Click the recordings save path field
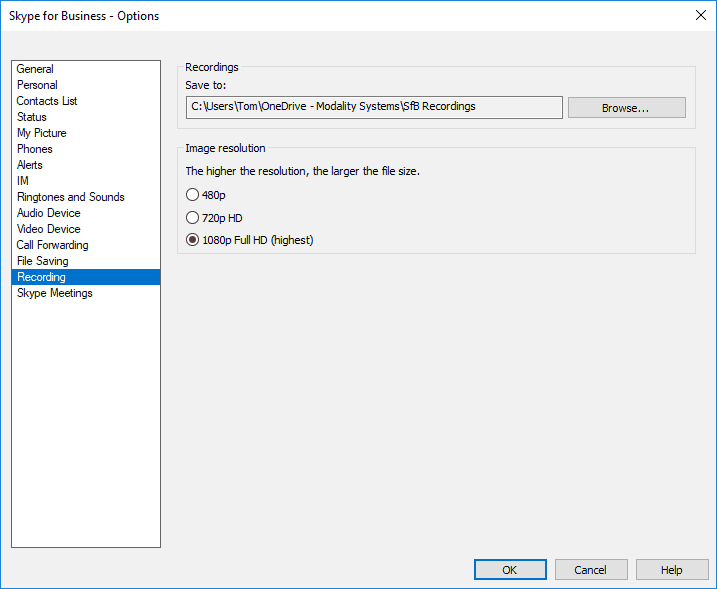The width and height of the screenshot is (717, 589). click(374, 107)
